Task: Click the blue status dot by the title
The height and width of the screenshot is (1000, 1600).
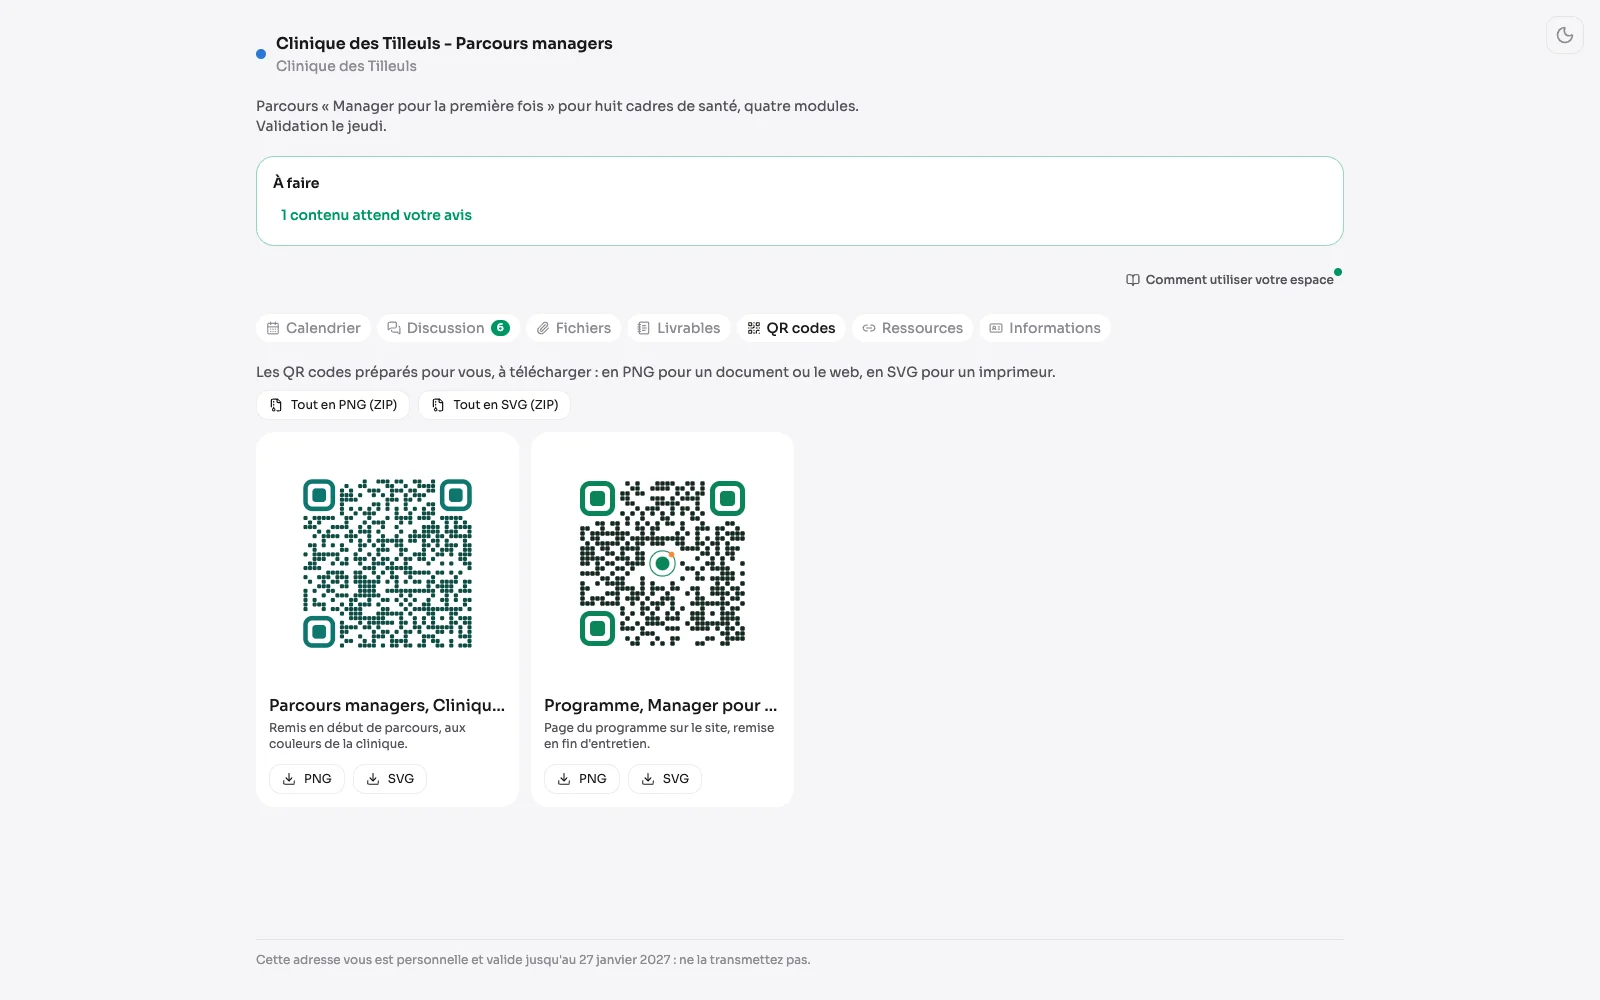Action: pyautogui.click(x=261, y=54)
